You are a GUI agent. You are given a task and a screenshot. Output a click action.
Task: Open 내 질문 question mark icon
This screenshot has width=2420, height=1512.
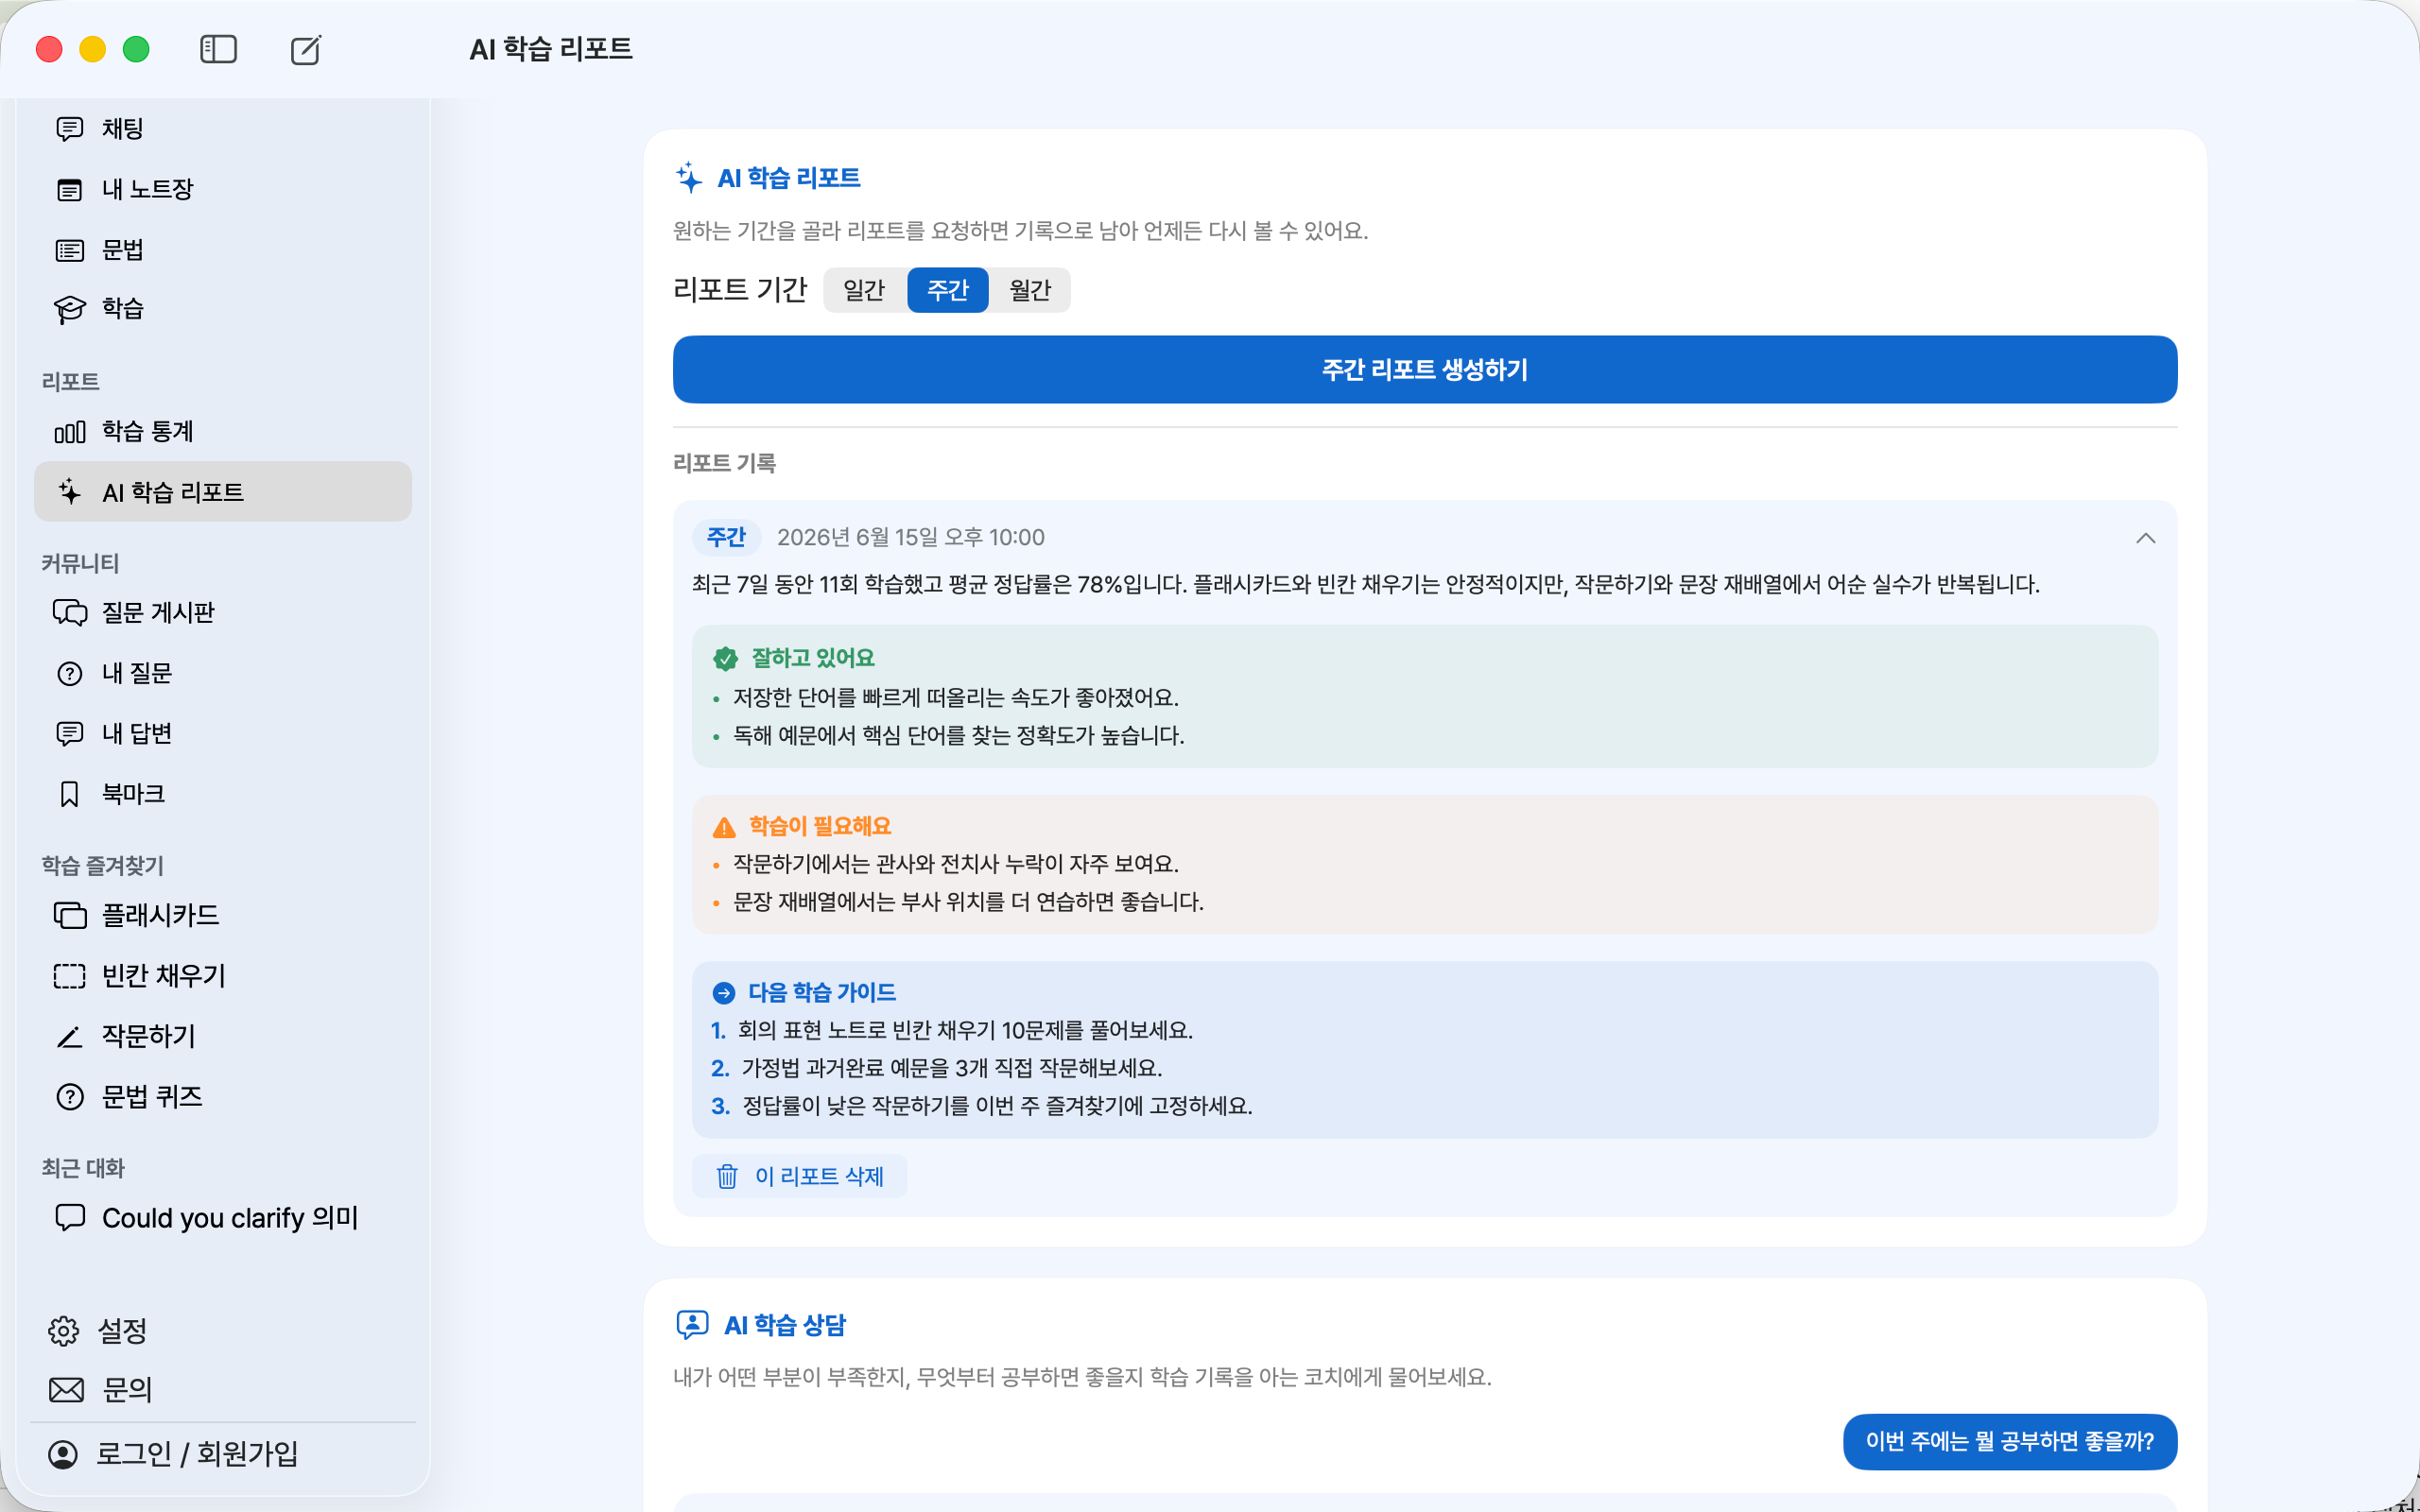coord(69,674)
